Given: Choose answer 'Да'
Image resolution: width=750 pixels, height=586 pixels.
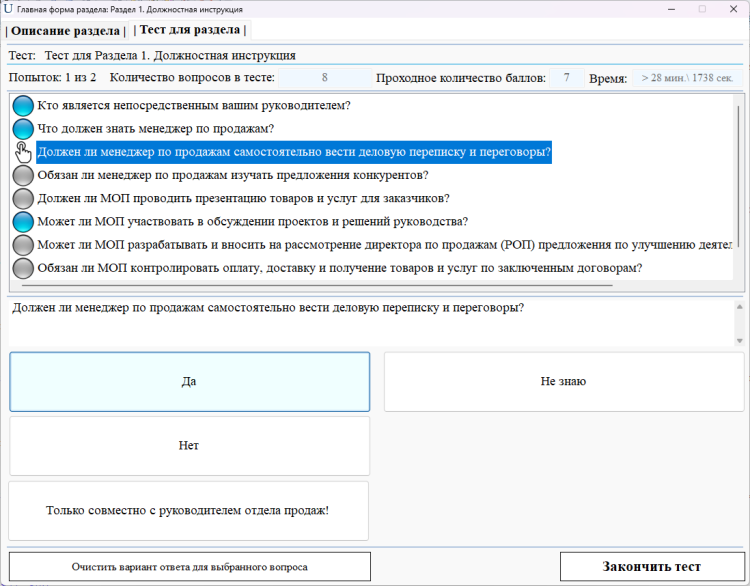Looking at the screenshot, I should pyautogui.click(x=189, y=381).
